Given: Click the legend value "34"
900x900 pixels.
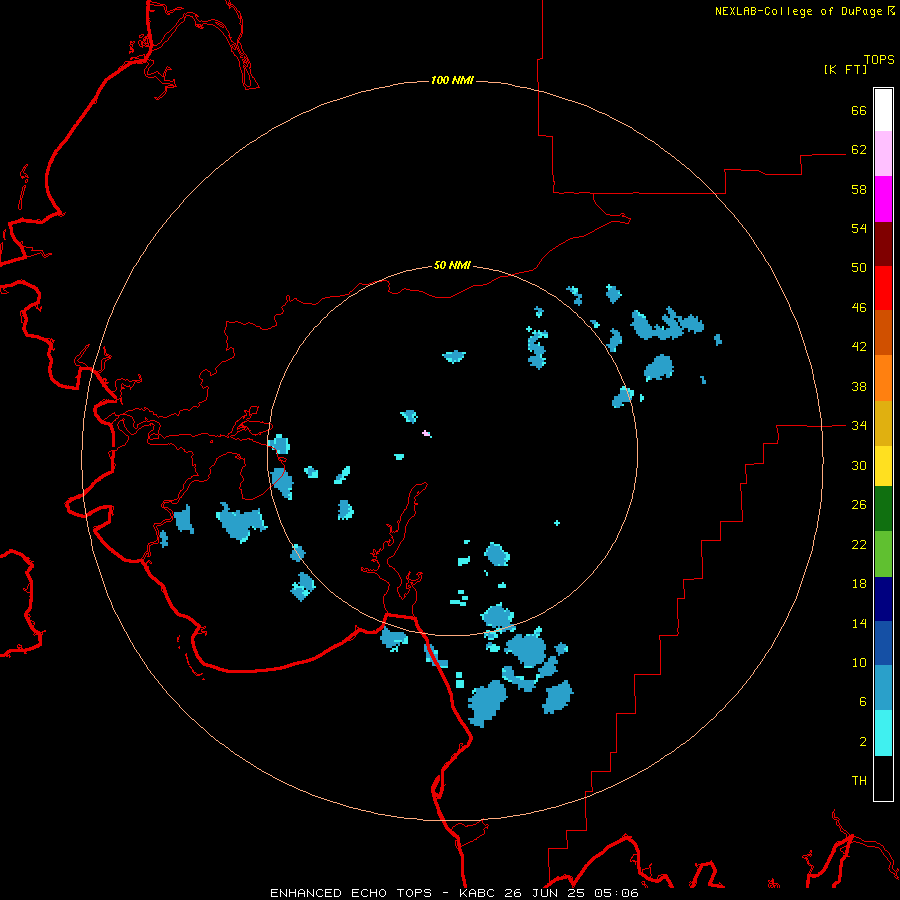Looking at the screenshot, I should [859, 426].
